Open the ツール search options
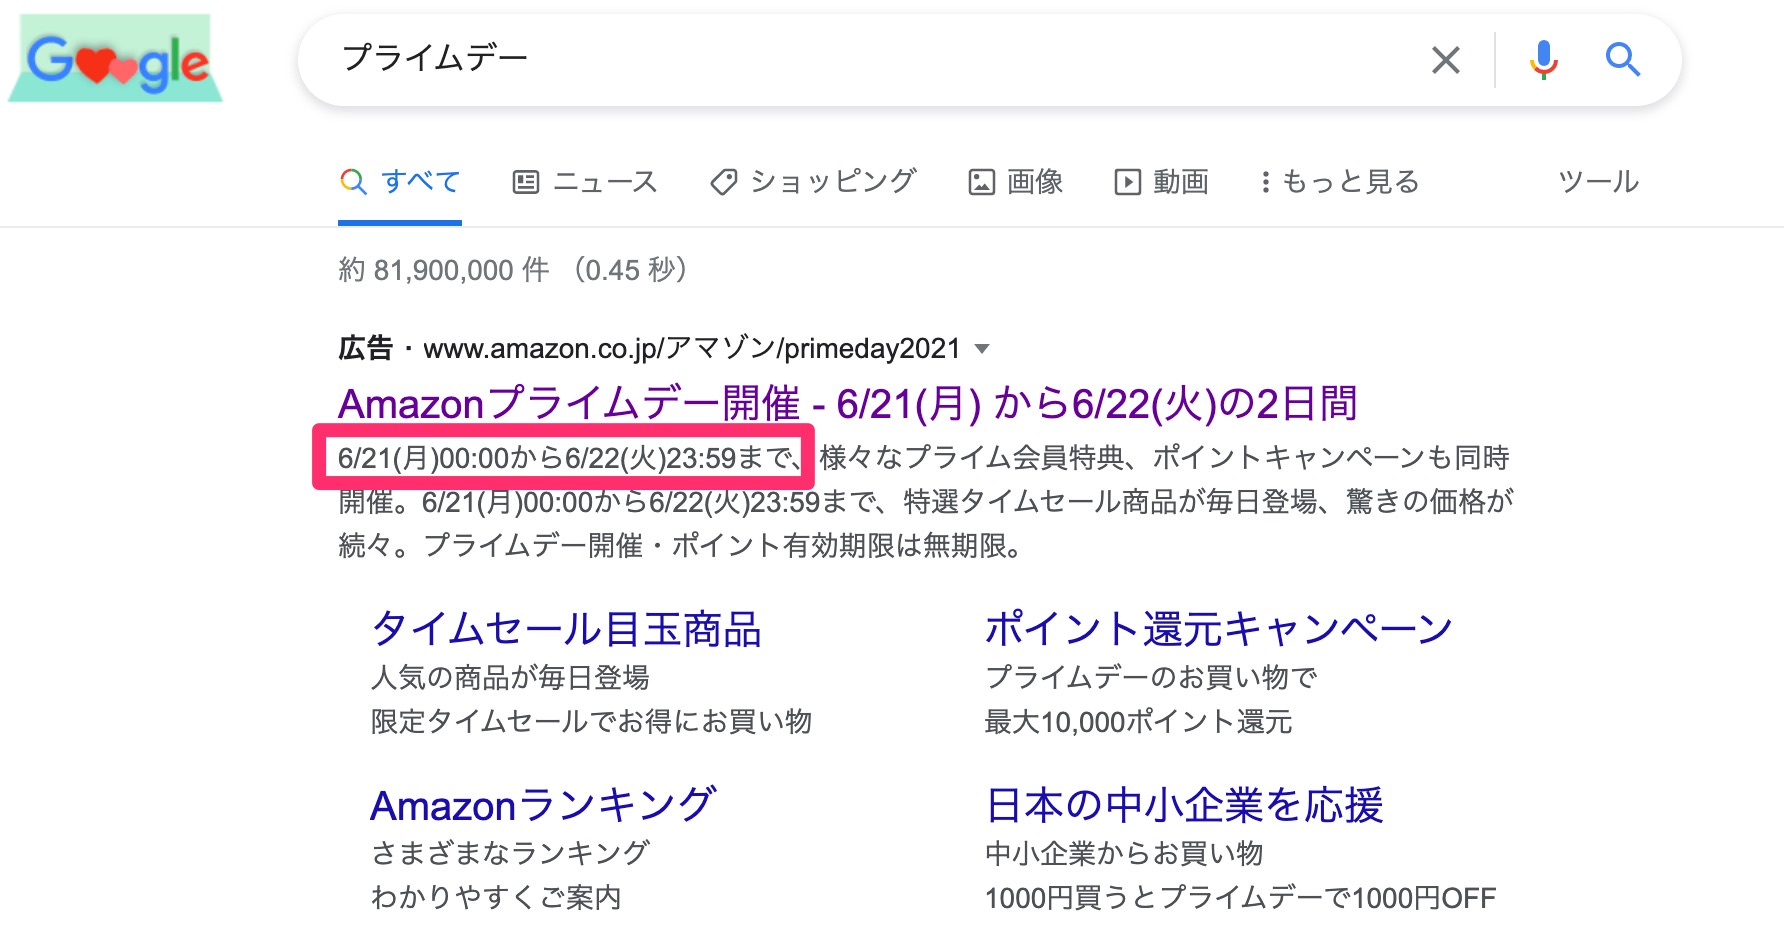The height and width of the screenshot is (932, 1784). point(1598,182)
